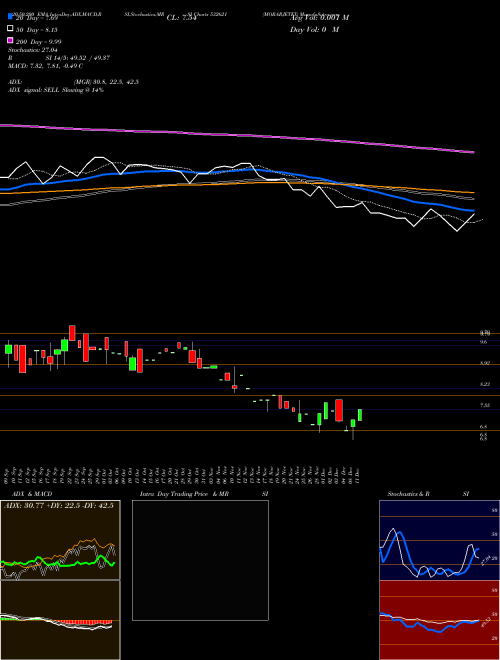500x660 pixels.
Task: Click the blue 20 Day legend swatch
Action: click(x=11, y=17)
